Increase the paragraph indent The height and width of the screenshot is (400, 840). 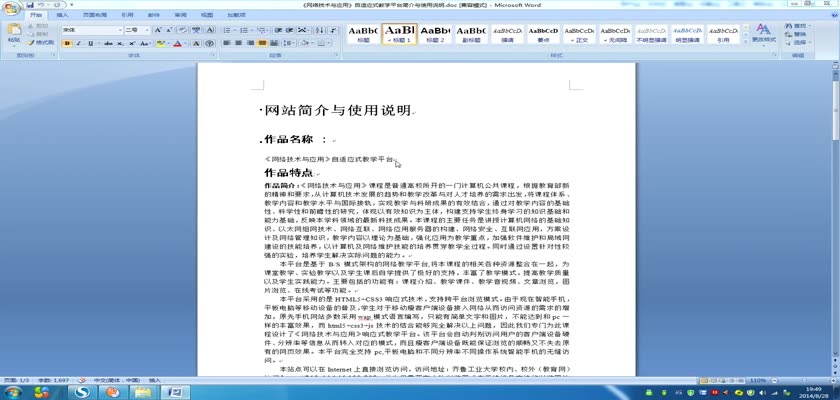pyautogui.click(x=290, y=30)
